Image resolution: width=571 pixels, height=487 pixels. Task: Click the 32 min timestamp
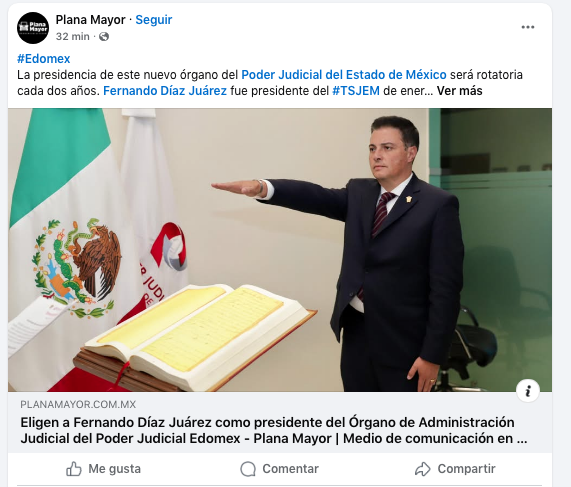(x=72, y=36)
